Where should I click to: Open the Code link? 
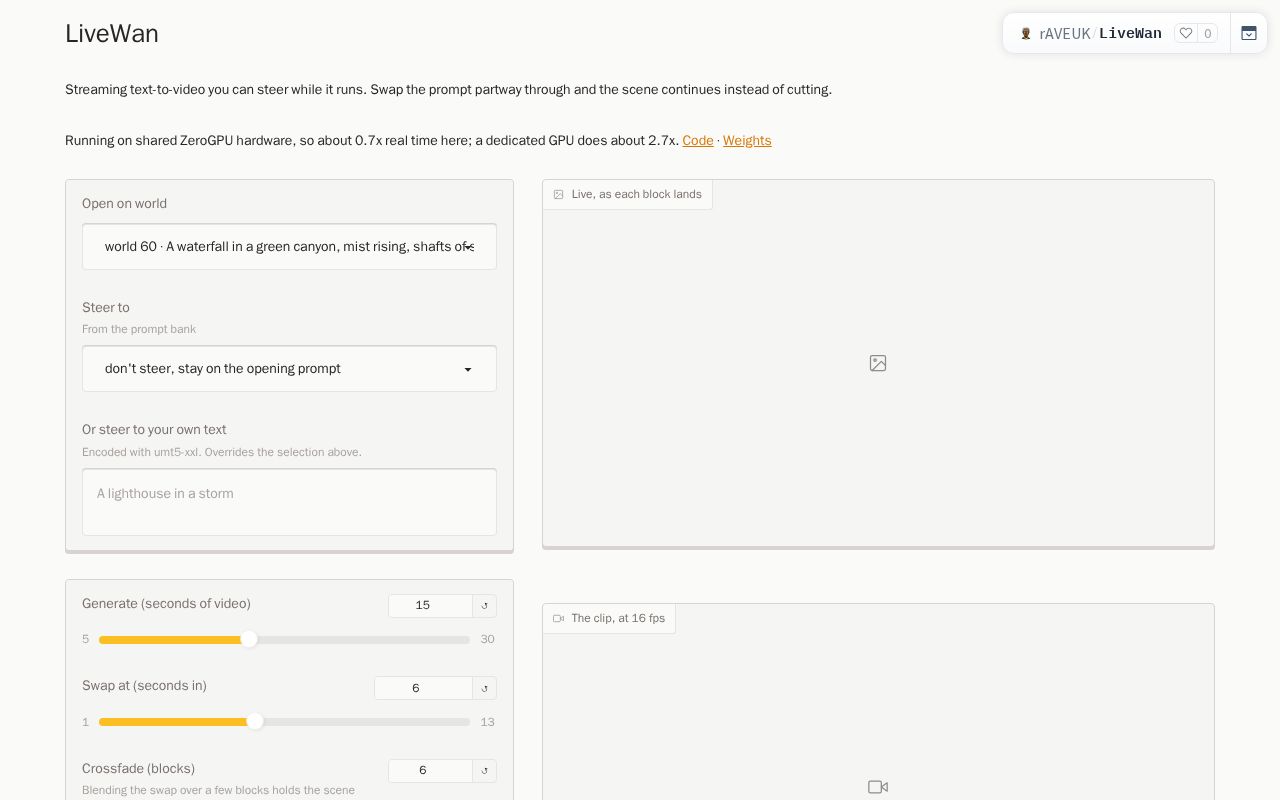(698, 140)
